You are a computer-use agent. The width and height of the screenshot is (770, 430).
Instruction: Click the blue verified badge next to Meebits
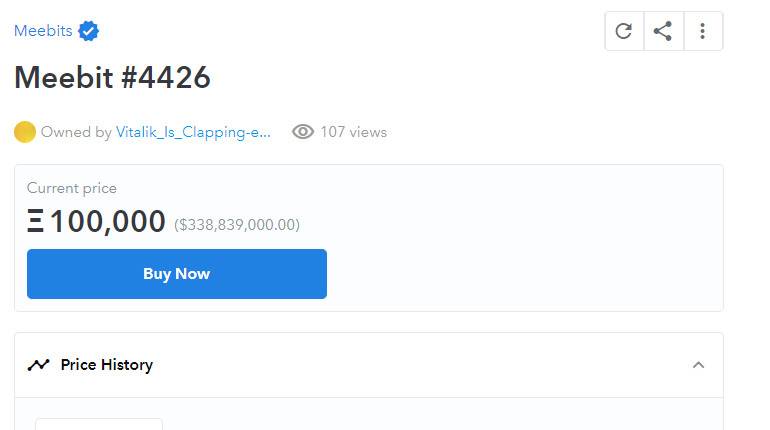tap(89, 31)
